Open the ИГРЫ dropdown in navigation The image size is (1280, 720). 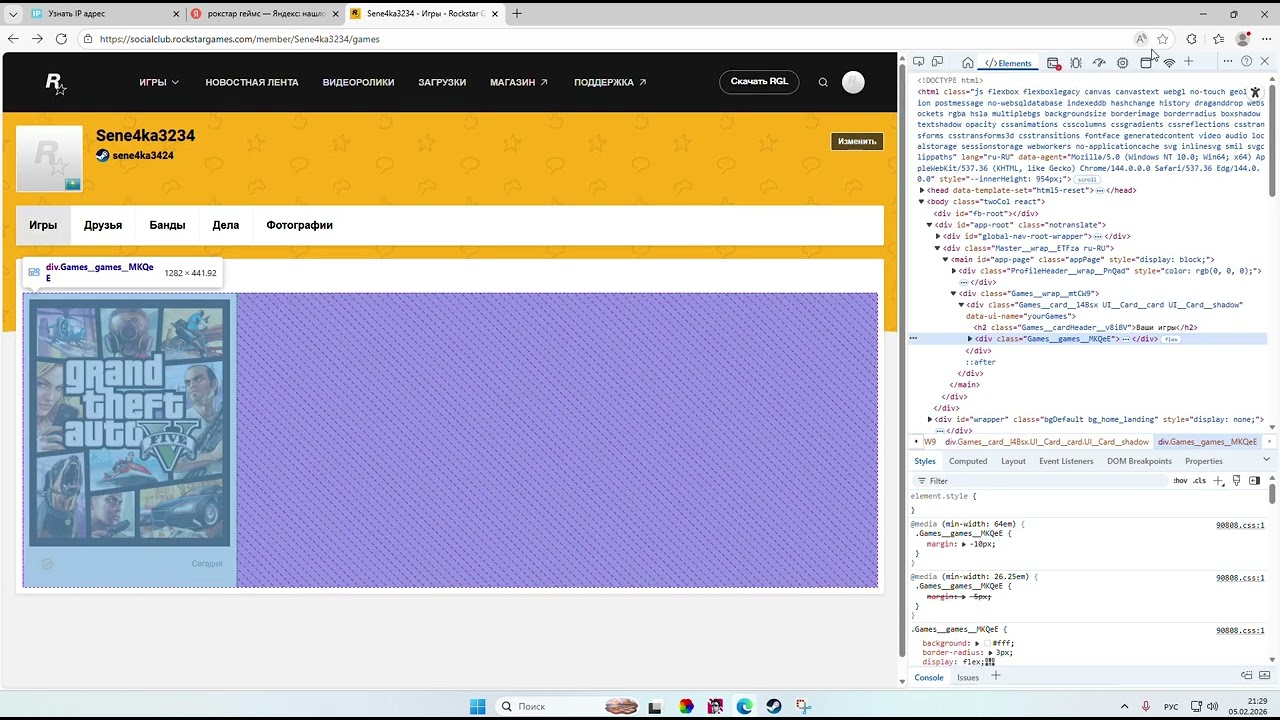(159, 82)
